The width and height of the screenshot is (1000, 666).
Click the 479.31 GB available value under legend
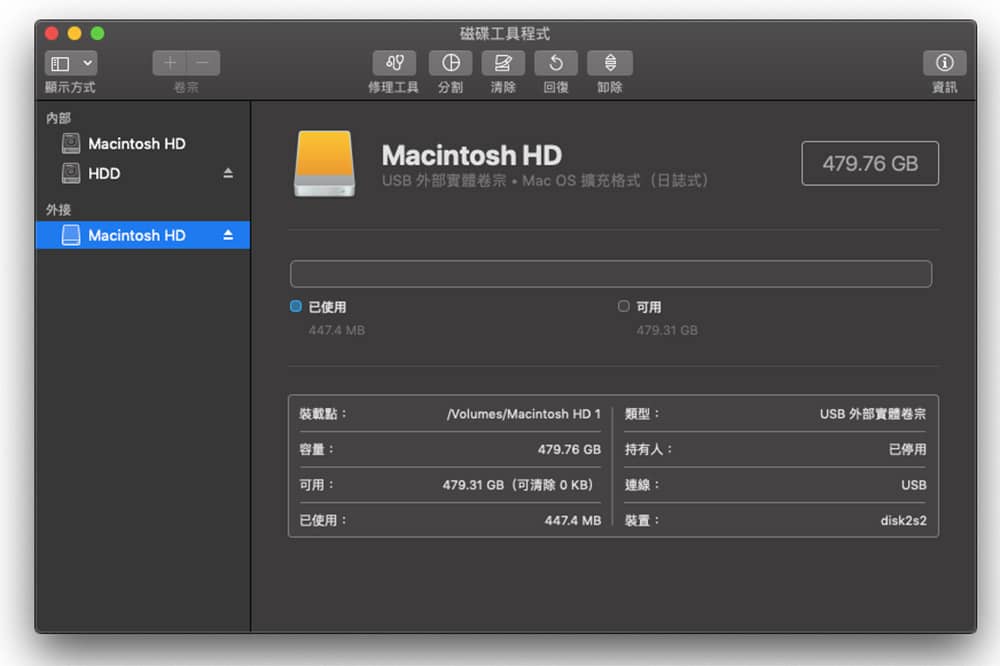coord(667,330)
